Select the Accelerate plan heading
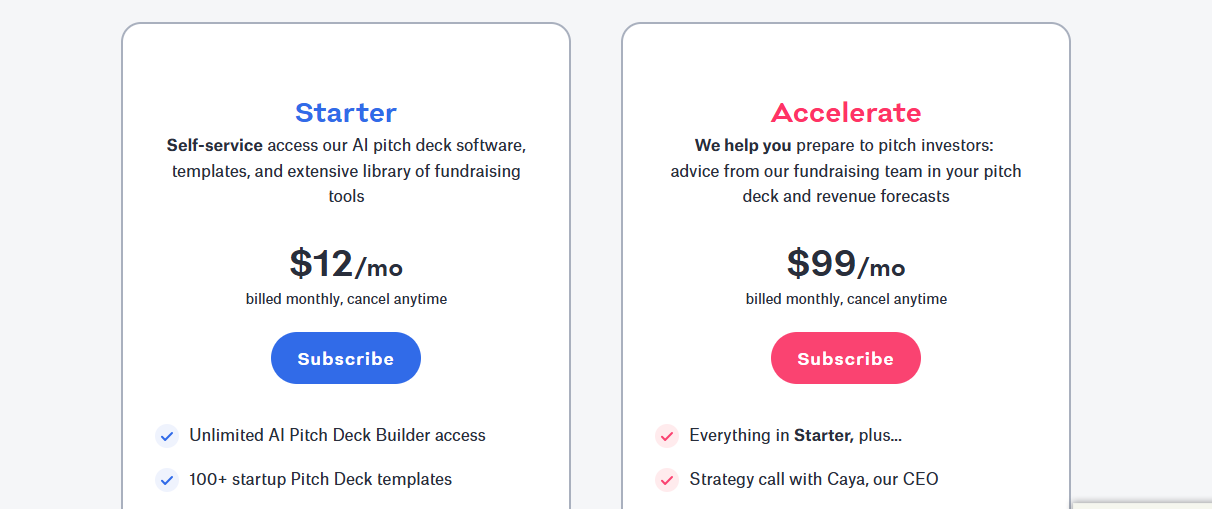 click(846, 112)
